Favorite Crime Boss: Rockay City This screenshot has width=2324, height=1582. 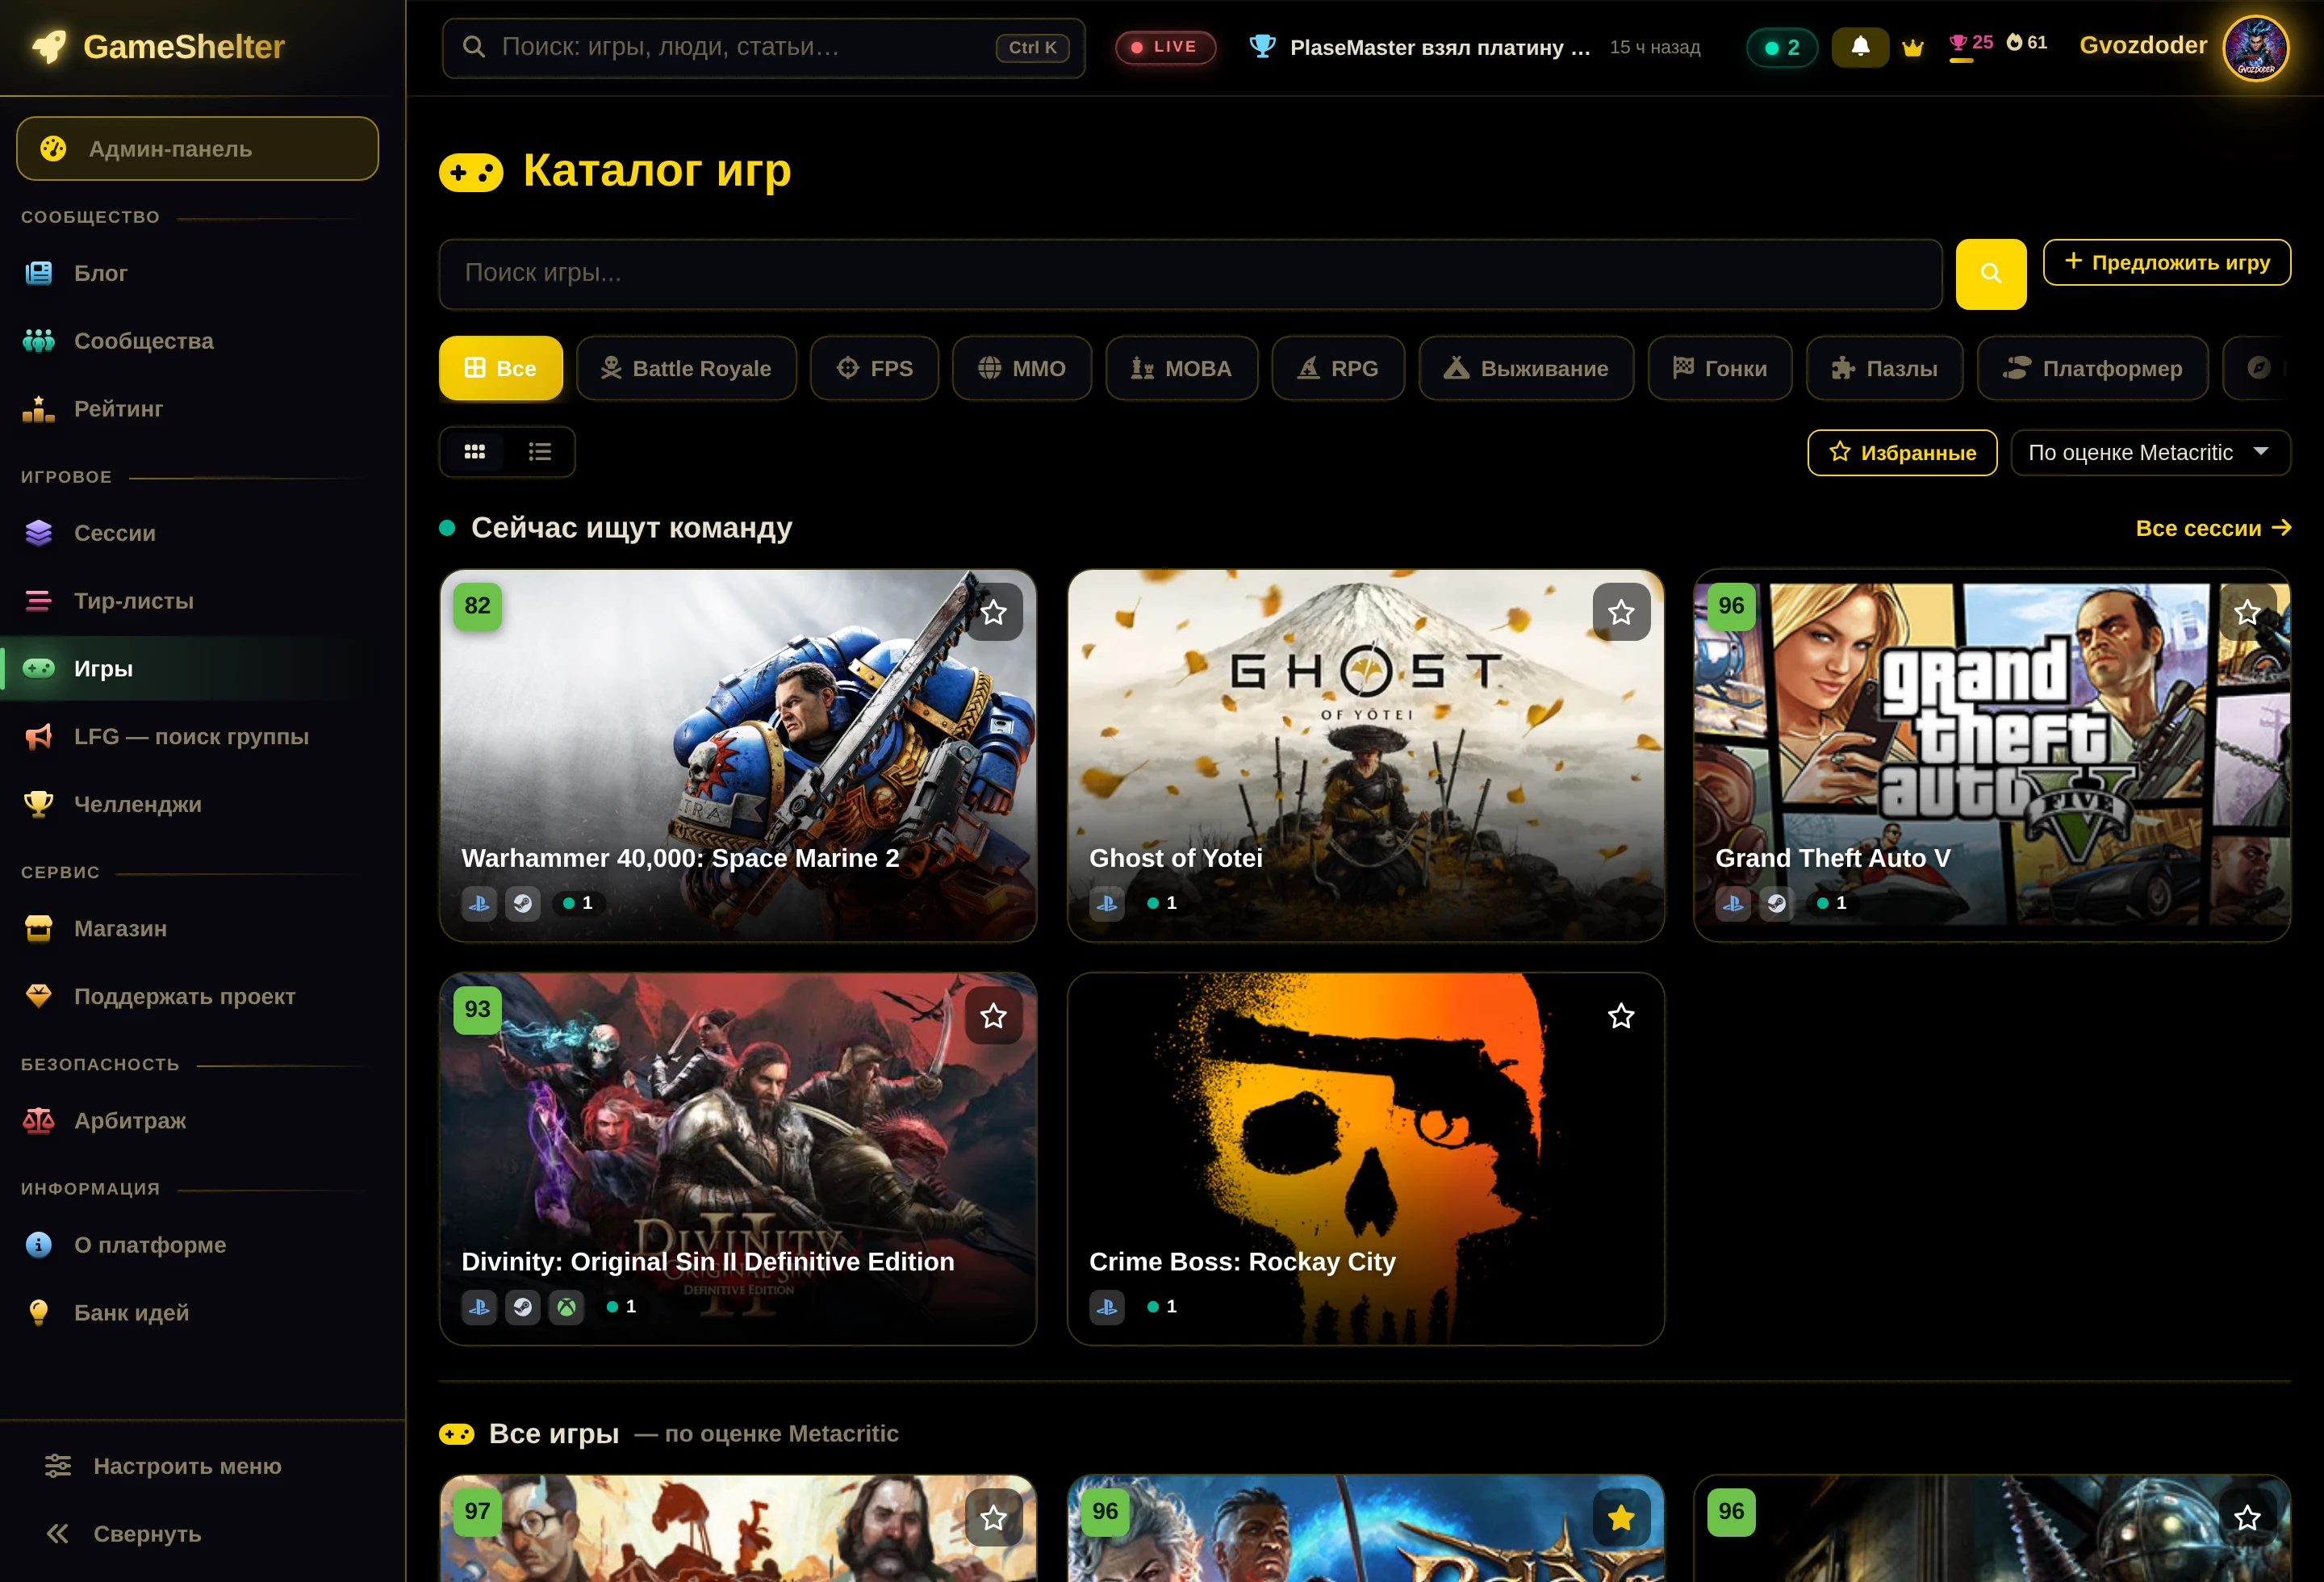pos(1621,1016)
